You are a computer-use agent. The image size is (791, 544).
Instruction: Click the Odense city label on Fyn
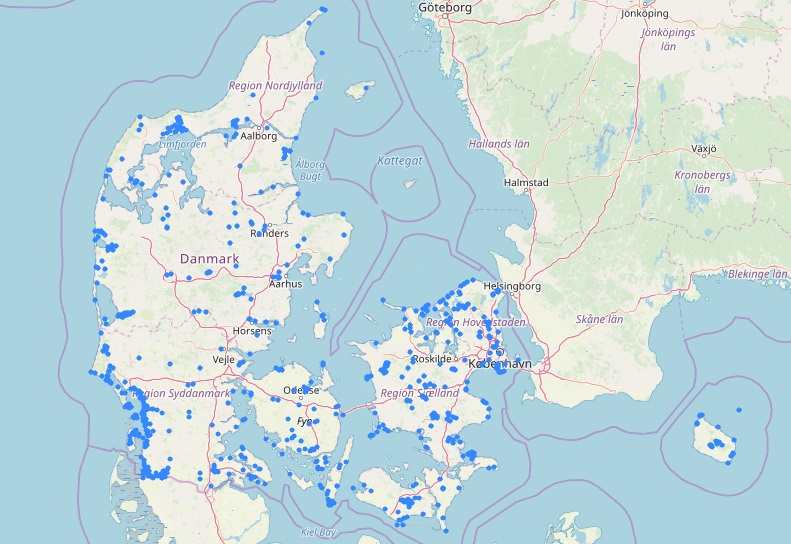(301, 390)
